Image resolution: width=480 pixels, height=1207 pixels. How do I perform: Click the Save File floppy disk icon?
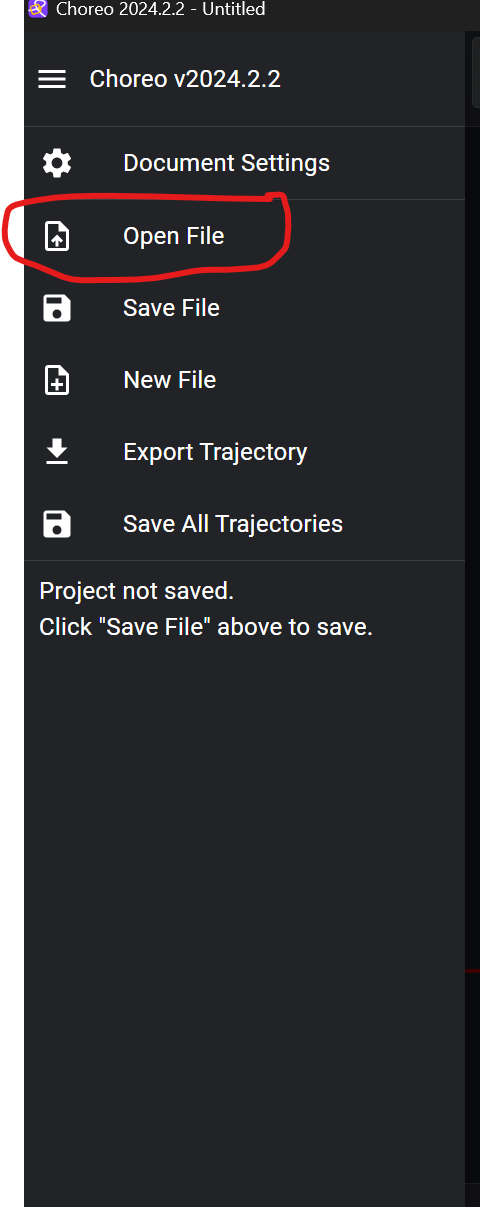pyautogui.click(x=57, y=308)
